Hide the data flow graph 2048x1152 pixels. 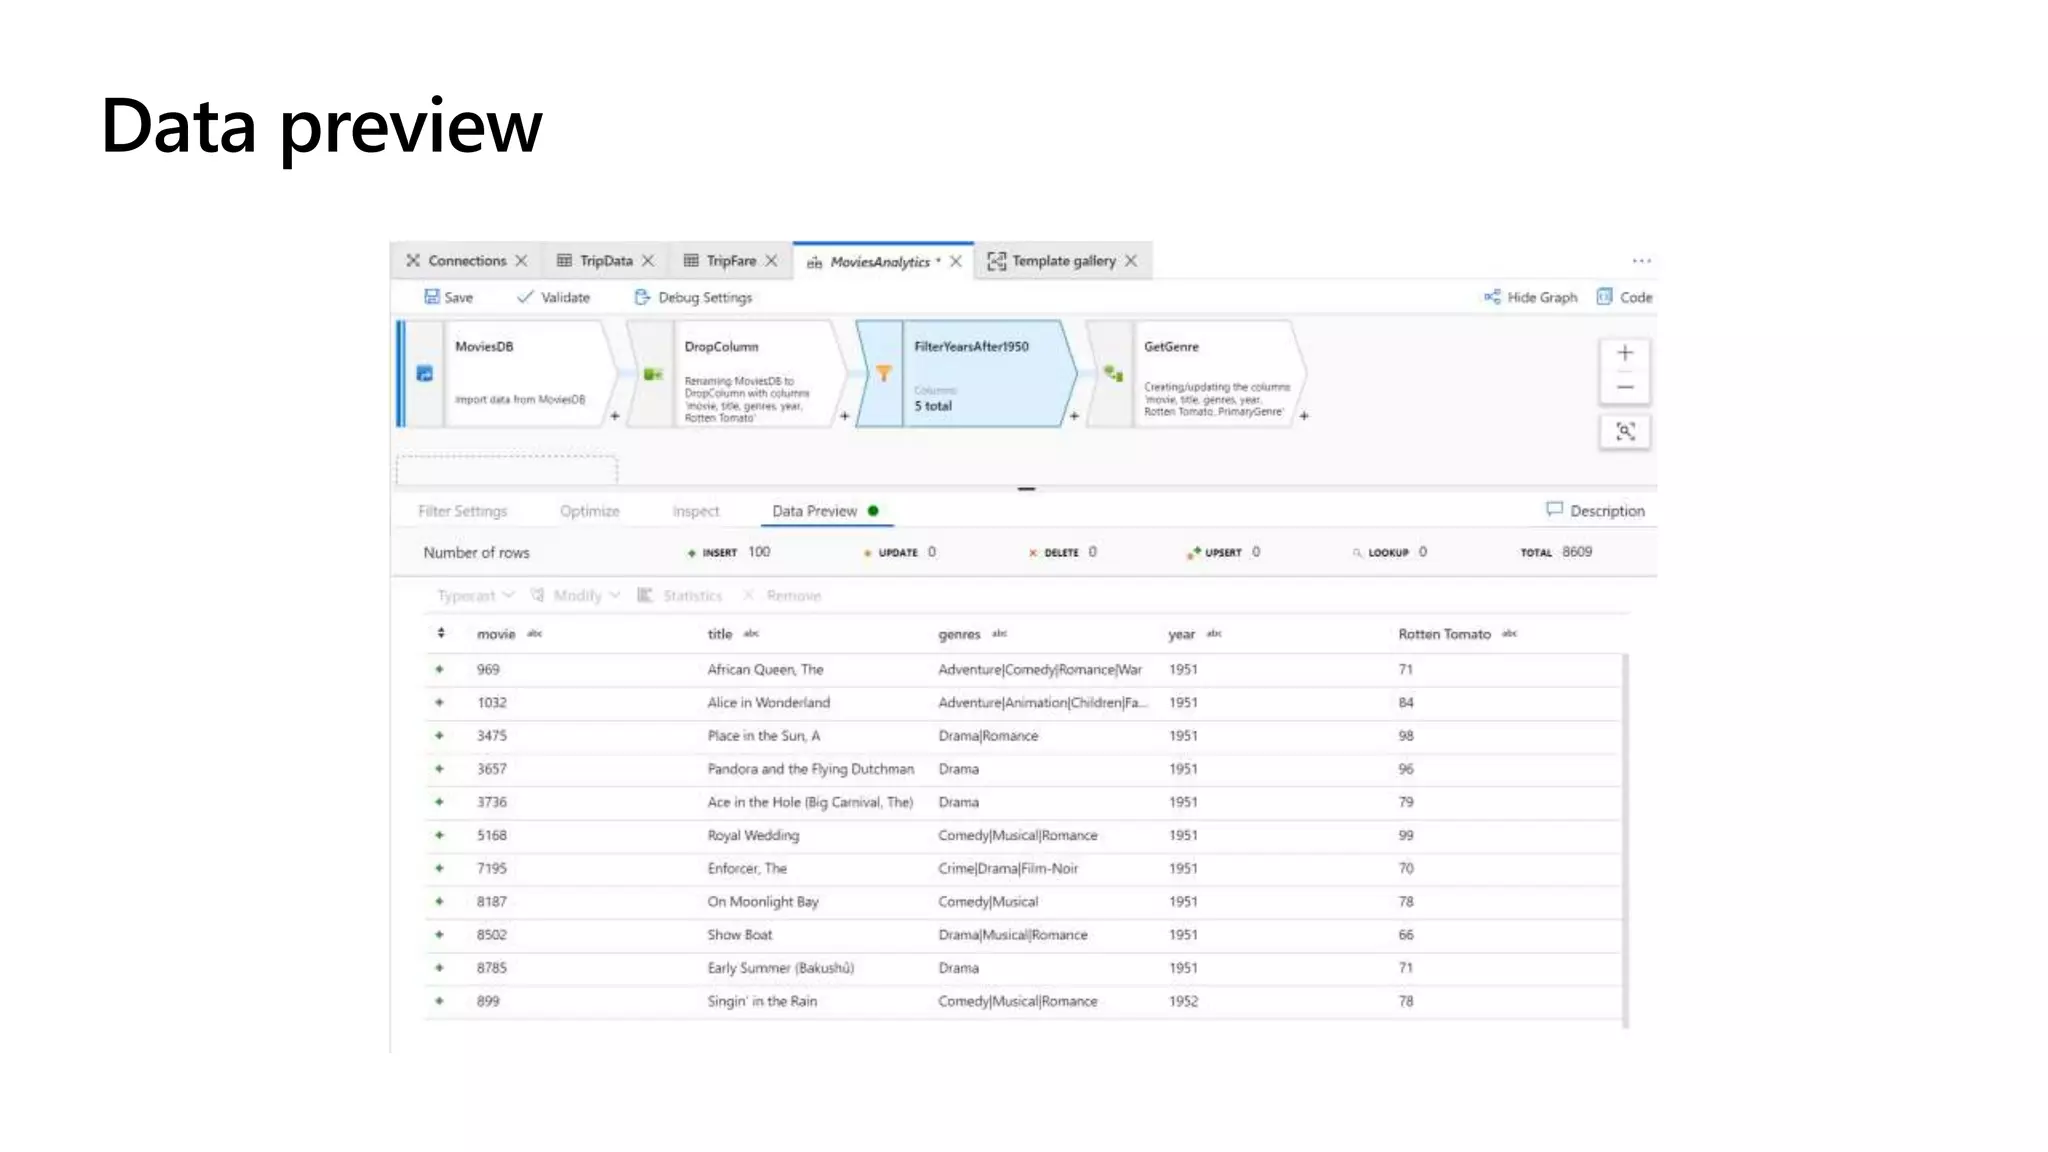[1530, 297]
